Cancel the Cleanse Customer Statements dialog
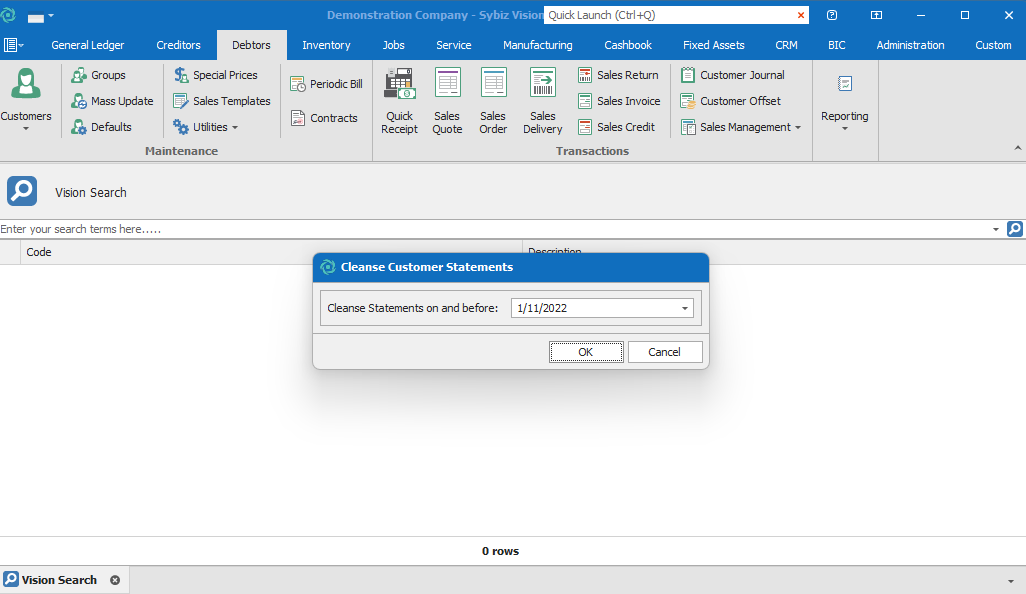Image resolution: width=1026 pixels, height=594 pixels. point(664,352)
